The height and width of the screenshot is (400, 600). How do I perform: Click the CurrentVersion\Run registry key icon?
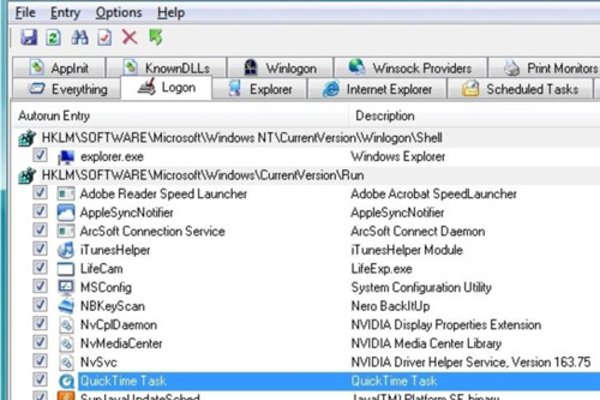tap(27, 176)
